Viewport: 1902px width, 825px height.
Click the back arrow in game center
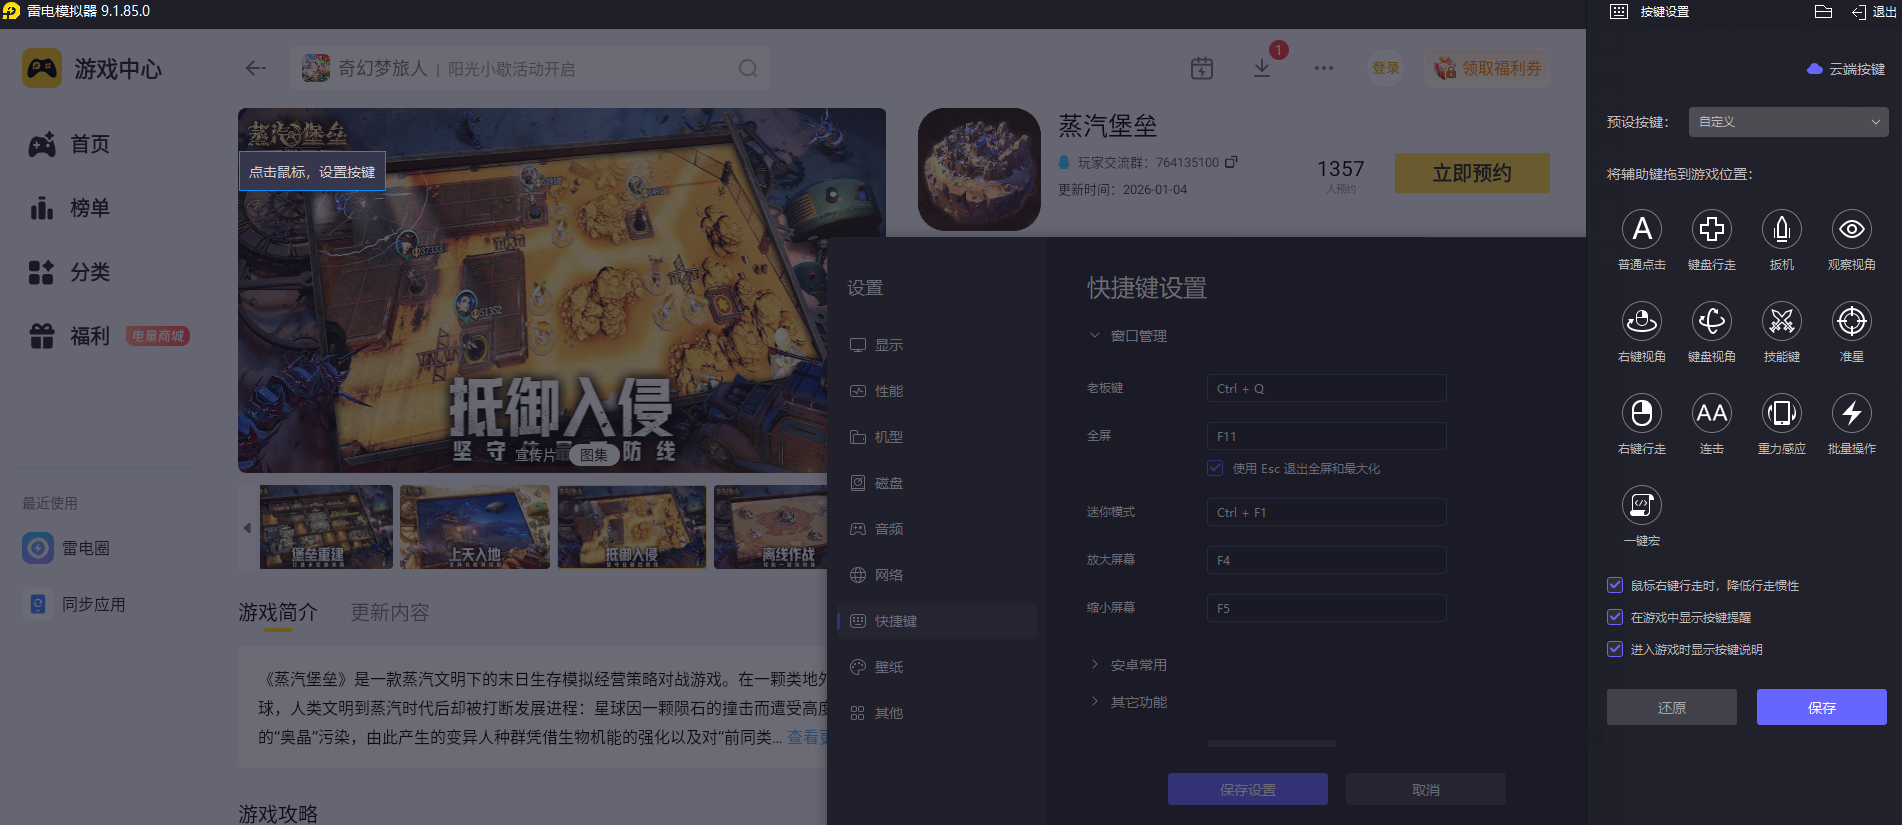point(256,68)
